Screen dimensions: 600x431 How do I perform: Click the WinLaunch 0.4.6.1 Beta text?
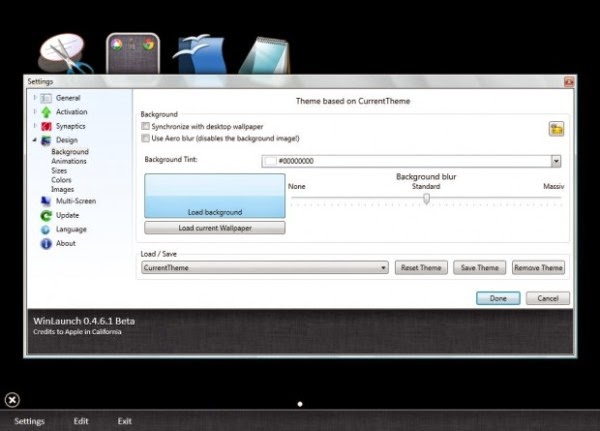pos(84,321)
